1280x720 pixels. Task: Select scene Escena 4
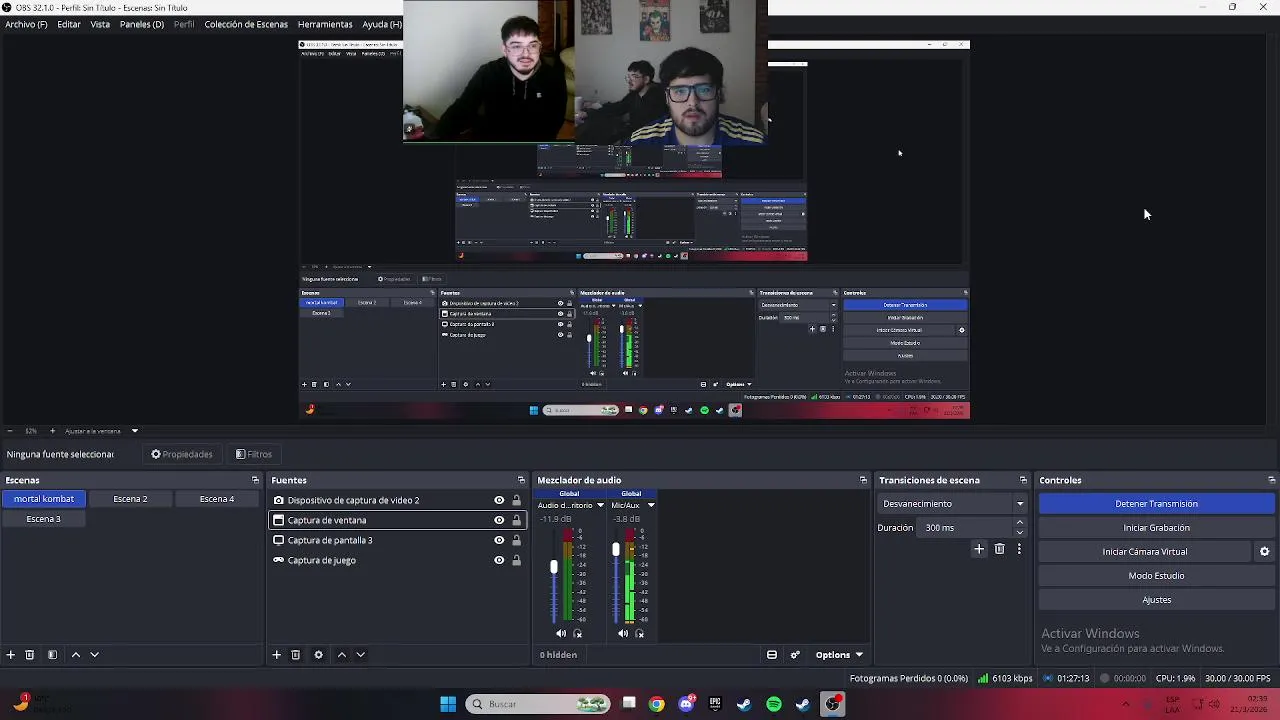(x=217, y=499)
